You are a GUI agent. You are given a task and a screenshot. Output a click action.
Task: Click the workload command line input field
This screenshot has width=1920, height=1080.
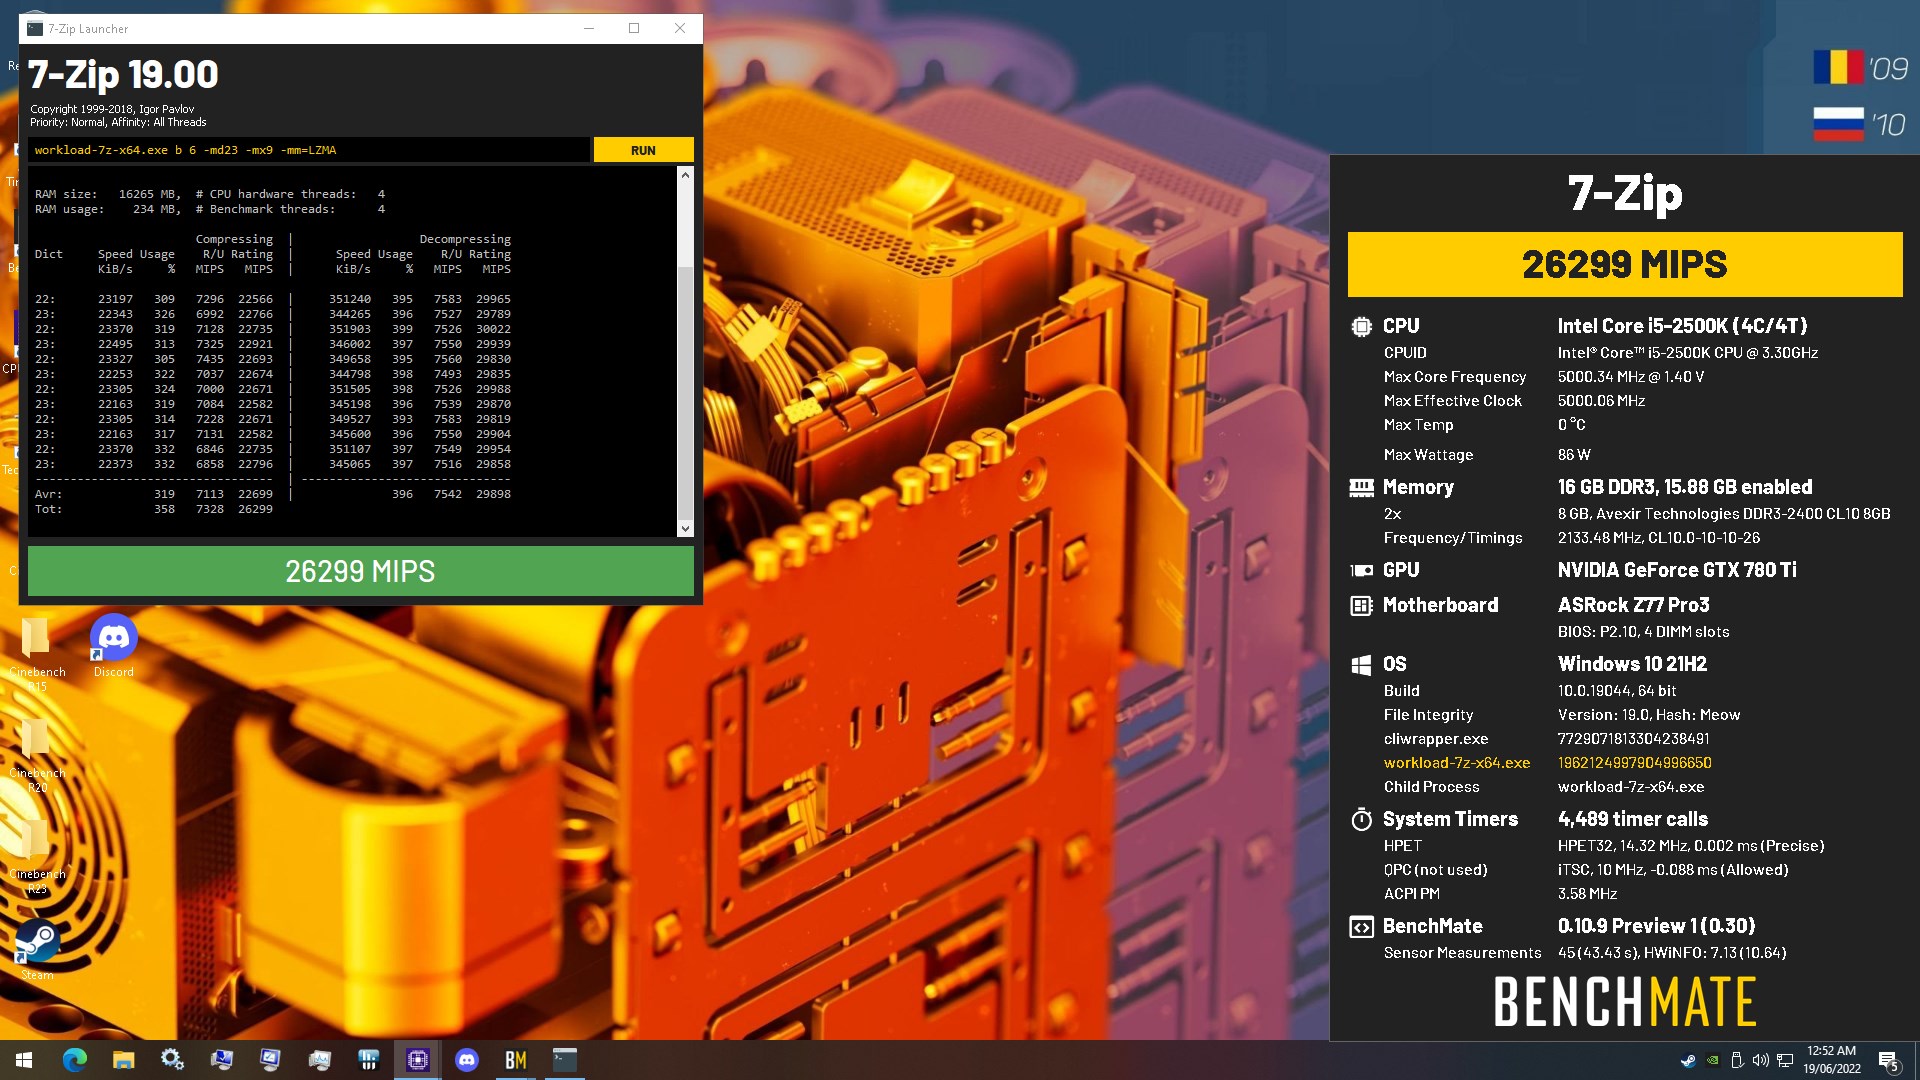pyautogui.click(x=309, y=150)
